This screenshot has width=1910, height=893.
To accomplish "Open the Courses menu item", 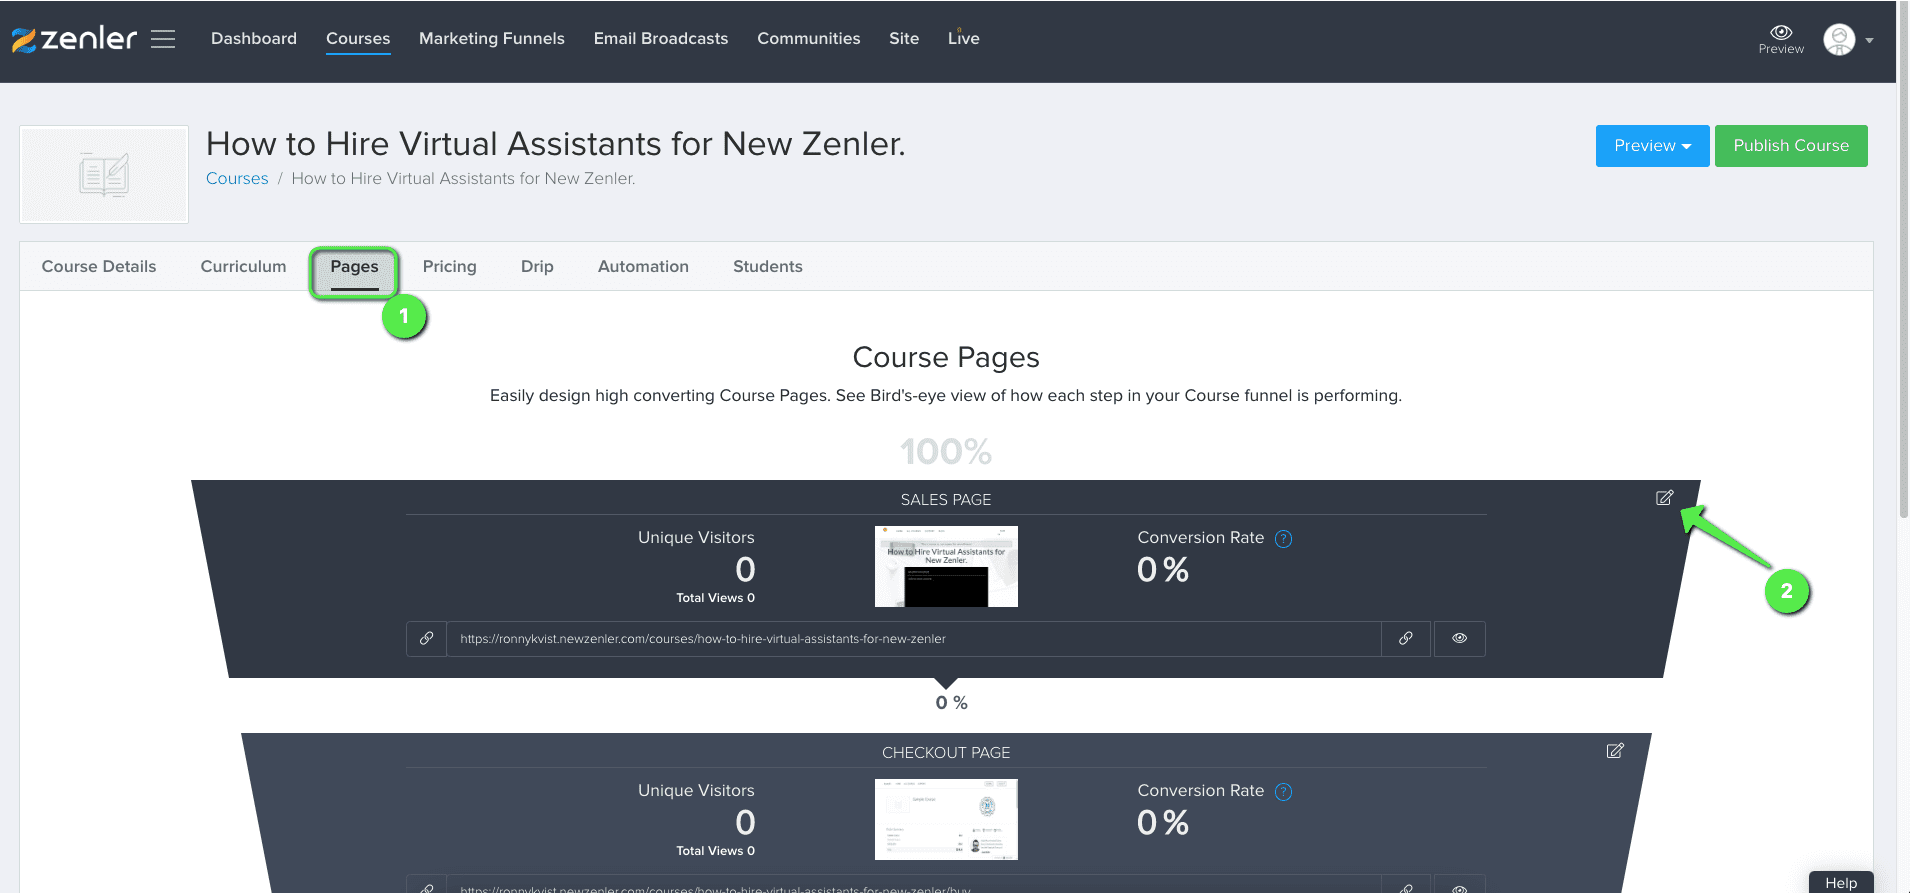I will [x=358, y=39].
